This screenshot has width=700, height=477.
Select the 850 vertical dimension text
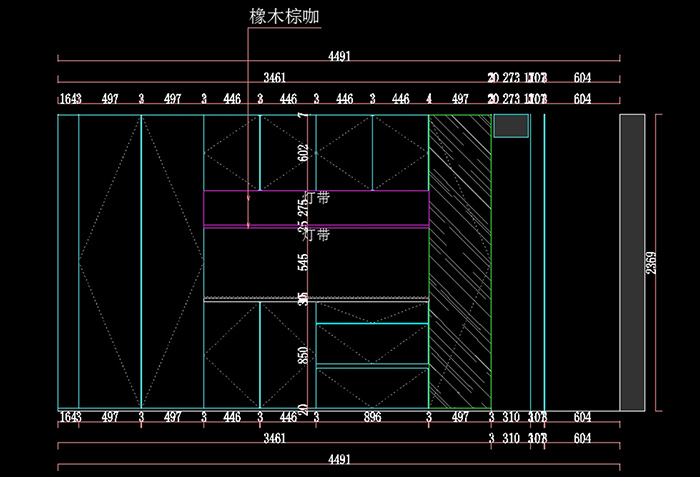[x=304, y=356]
